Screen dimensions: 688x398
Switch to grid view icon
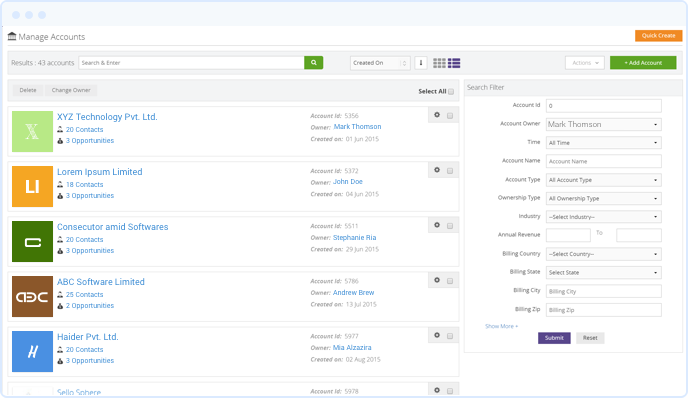(439, 63)
